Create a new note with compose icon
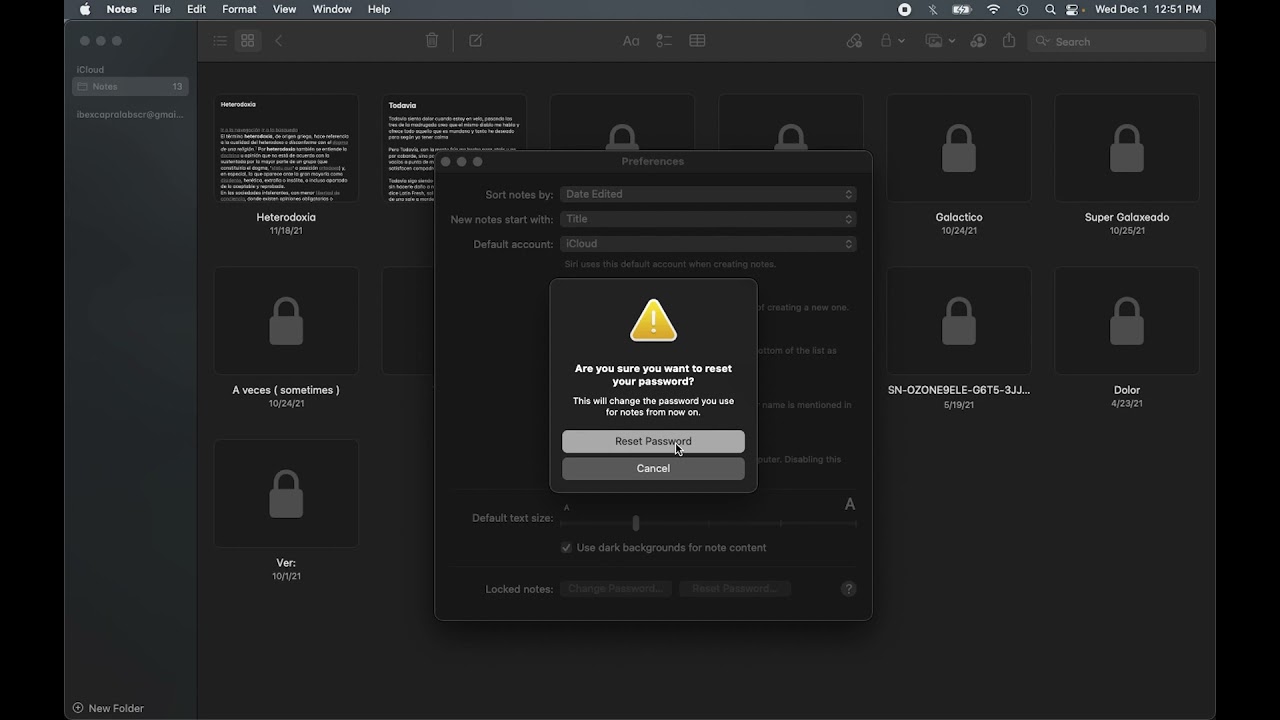This screenshot has height=720, width=1280. 476,41
